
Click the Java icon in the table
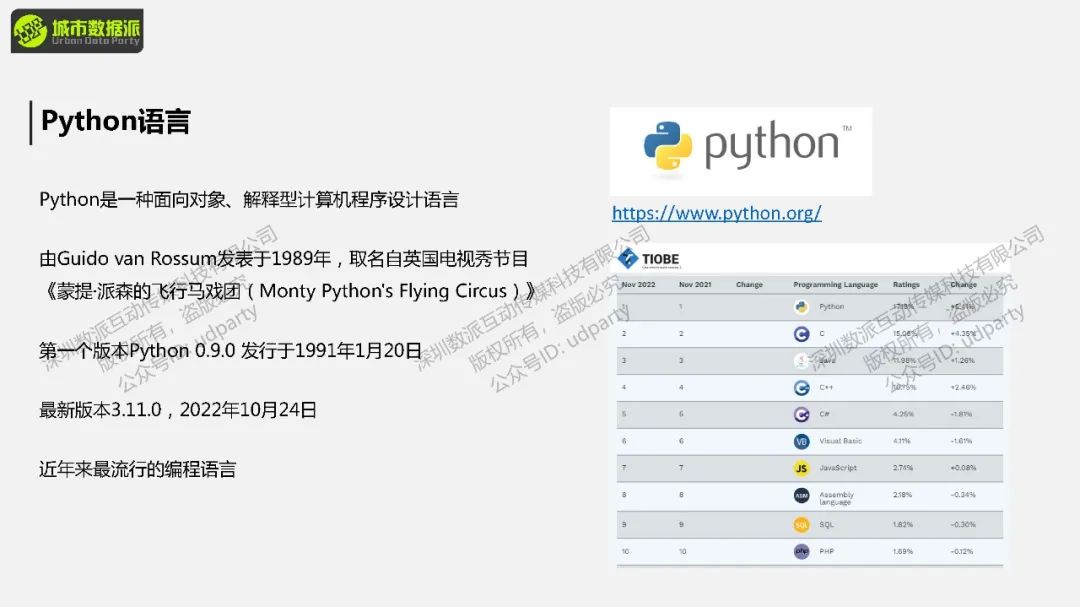[x=801, y=361]
